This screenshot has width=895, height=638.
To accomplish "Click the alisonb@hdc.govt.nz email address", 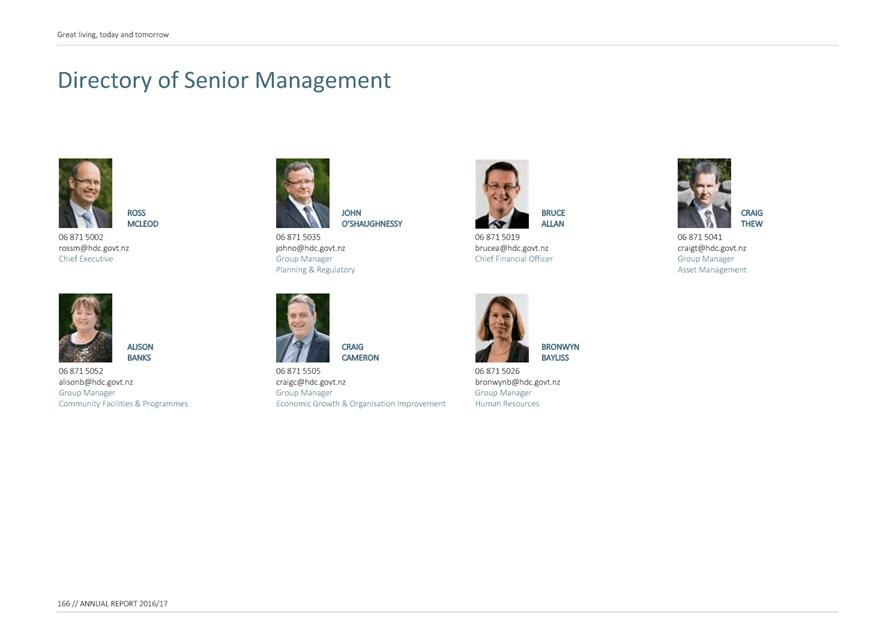I will pos(96,382).
